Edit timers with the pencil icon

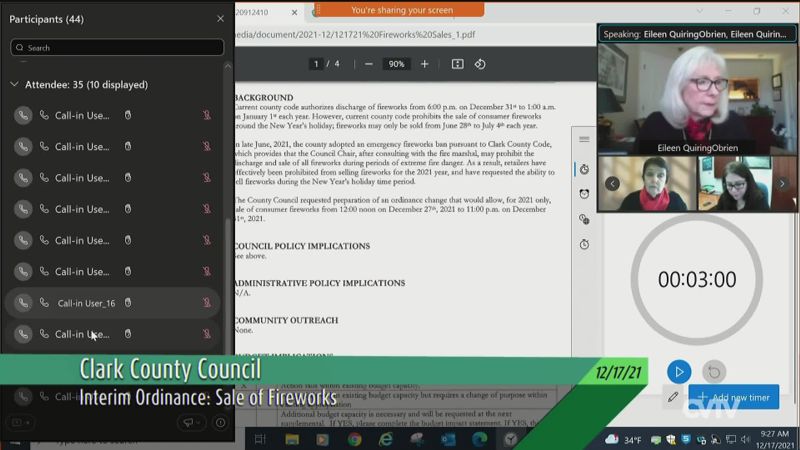pos(673,397)
